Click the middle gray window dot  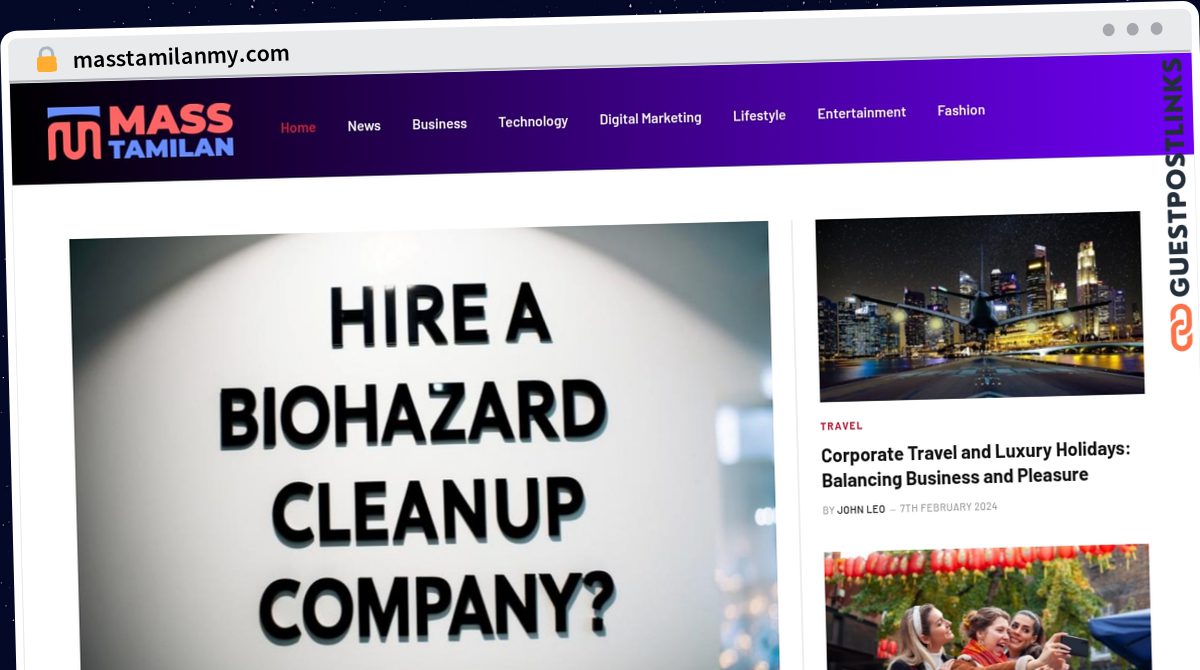tap(1133, 29)
